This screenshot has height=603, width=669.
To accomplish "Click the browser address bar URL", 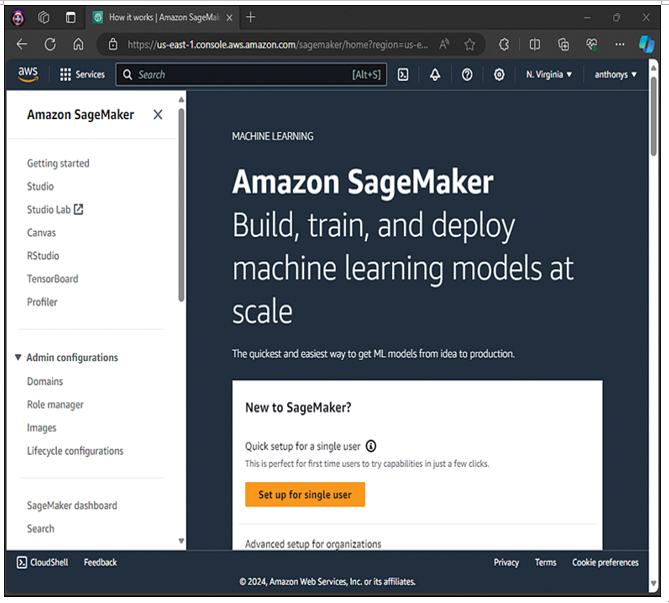I will (277, 44).
